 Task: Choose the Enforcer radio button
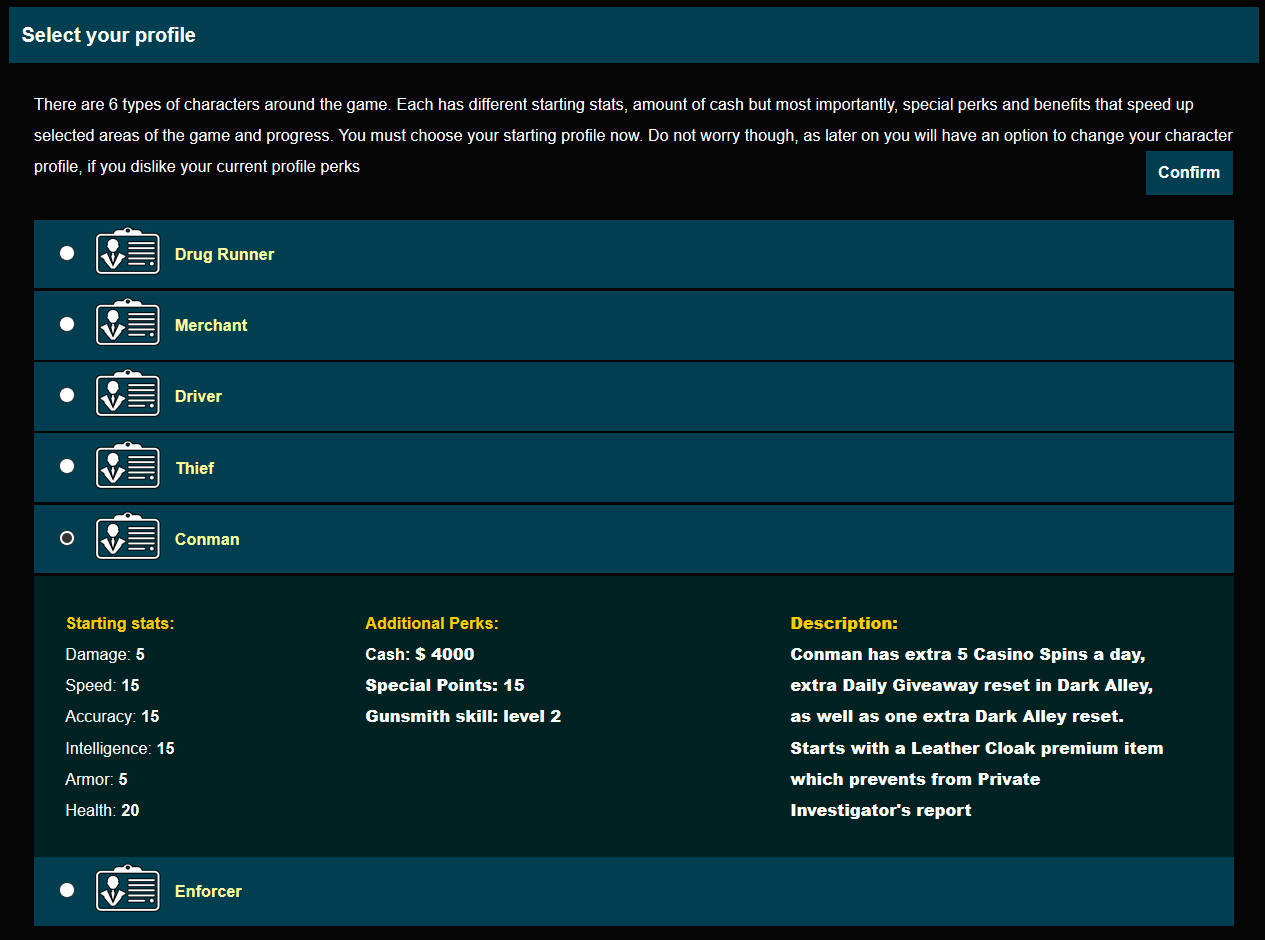pyautogui.click(x=67, y=890)
